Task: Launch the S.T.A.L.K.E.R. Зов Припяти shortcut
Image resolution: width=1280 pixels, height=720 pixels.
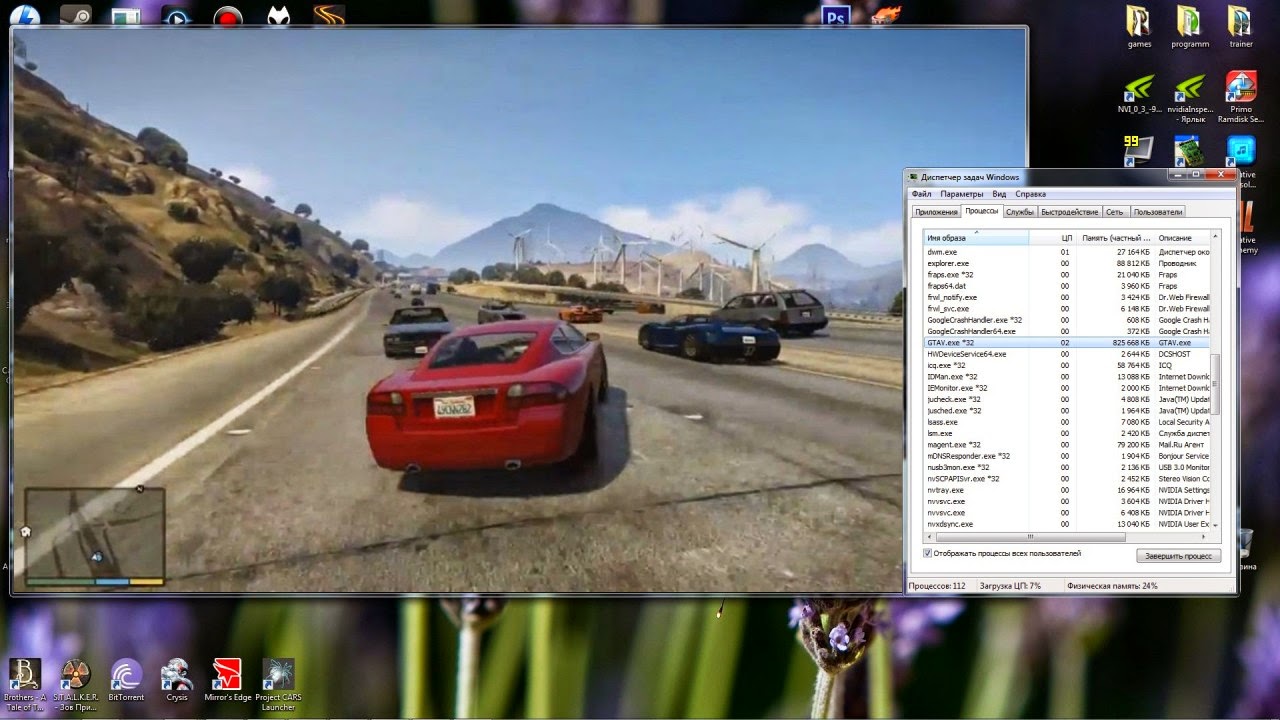Action: point(75,683)
